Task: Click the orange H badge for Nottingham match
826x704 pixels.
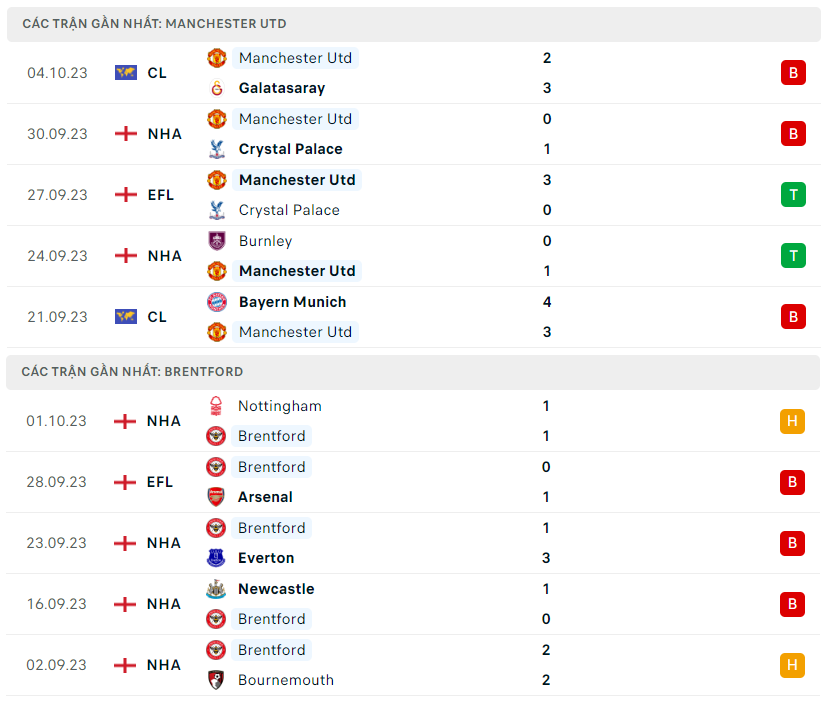Action: [792, 421]
